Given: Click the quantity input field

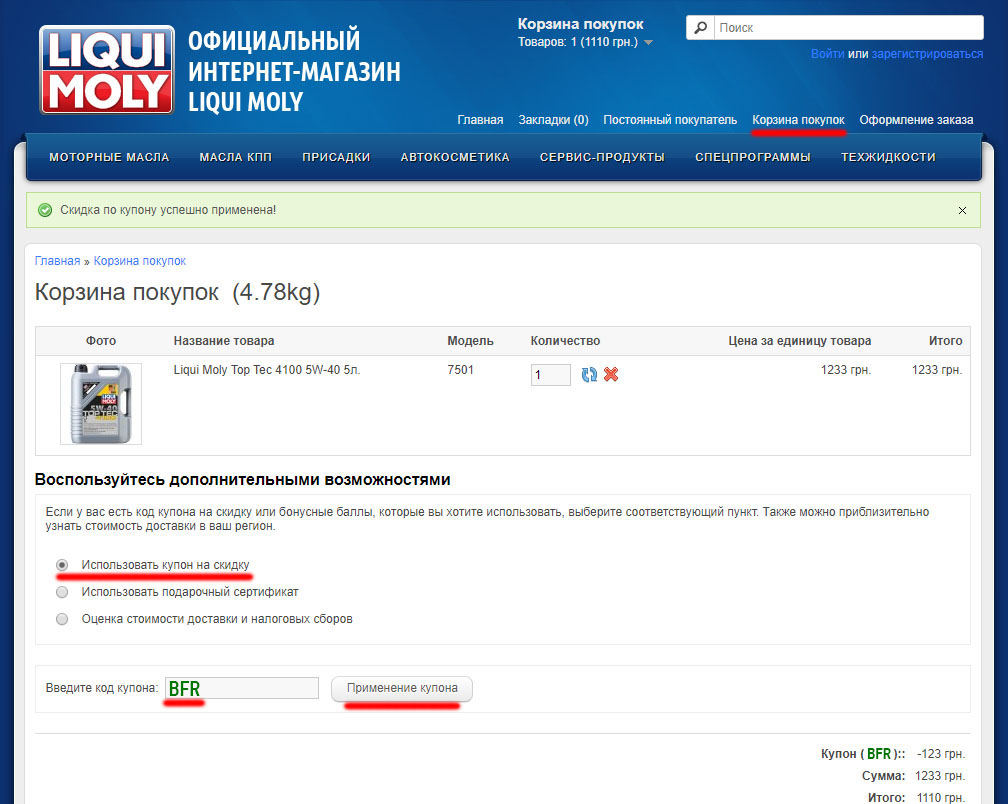Looking at the screenshot, I should tap(551, 375).
